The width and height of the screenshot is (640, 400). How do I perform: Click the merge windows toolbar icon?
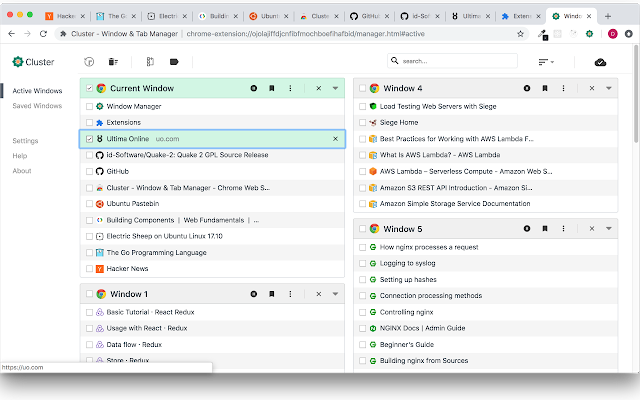[x=150, y=62]
